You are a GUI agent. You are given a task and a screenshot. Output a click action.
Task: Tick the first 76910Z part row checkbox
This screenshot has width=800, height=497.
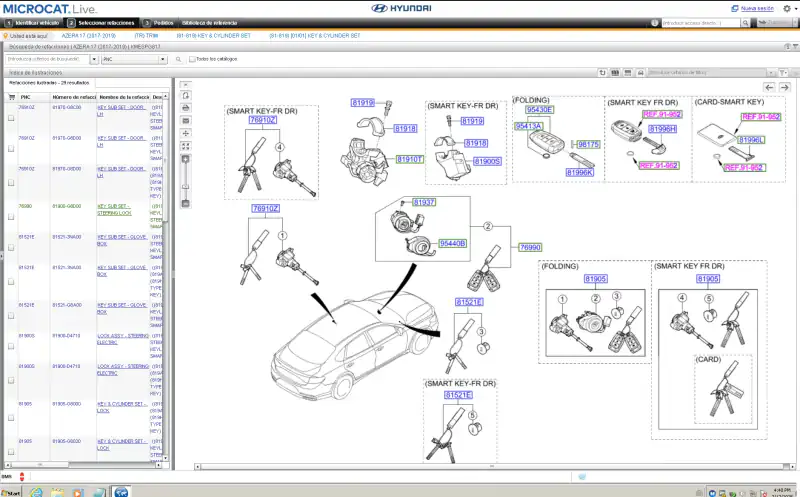tap(11, 118)
